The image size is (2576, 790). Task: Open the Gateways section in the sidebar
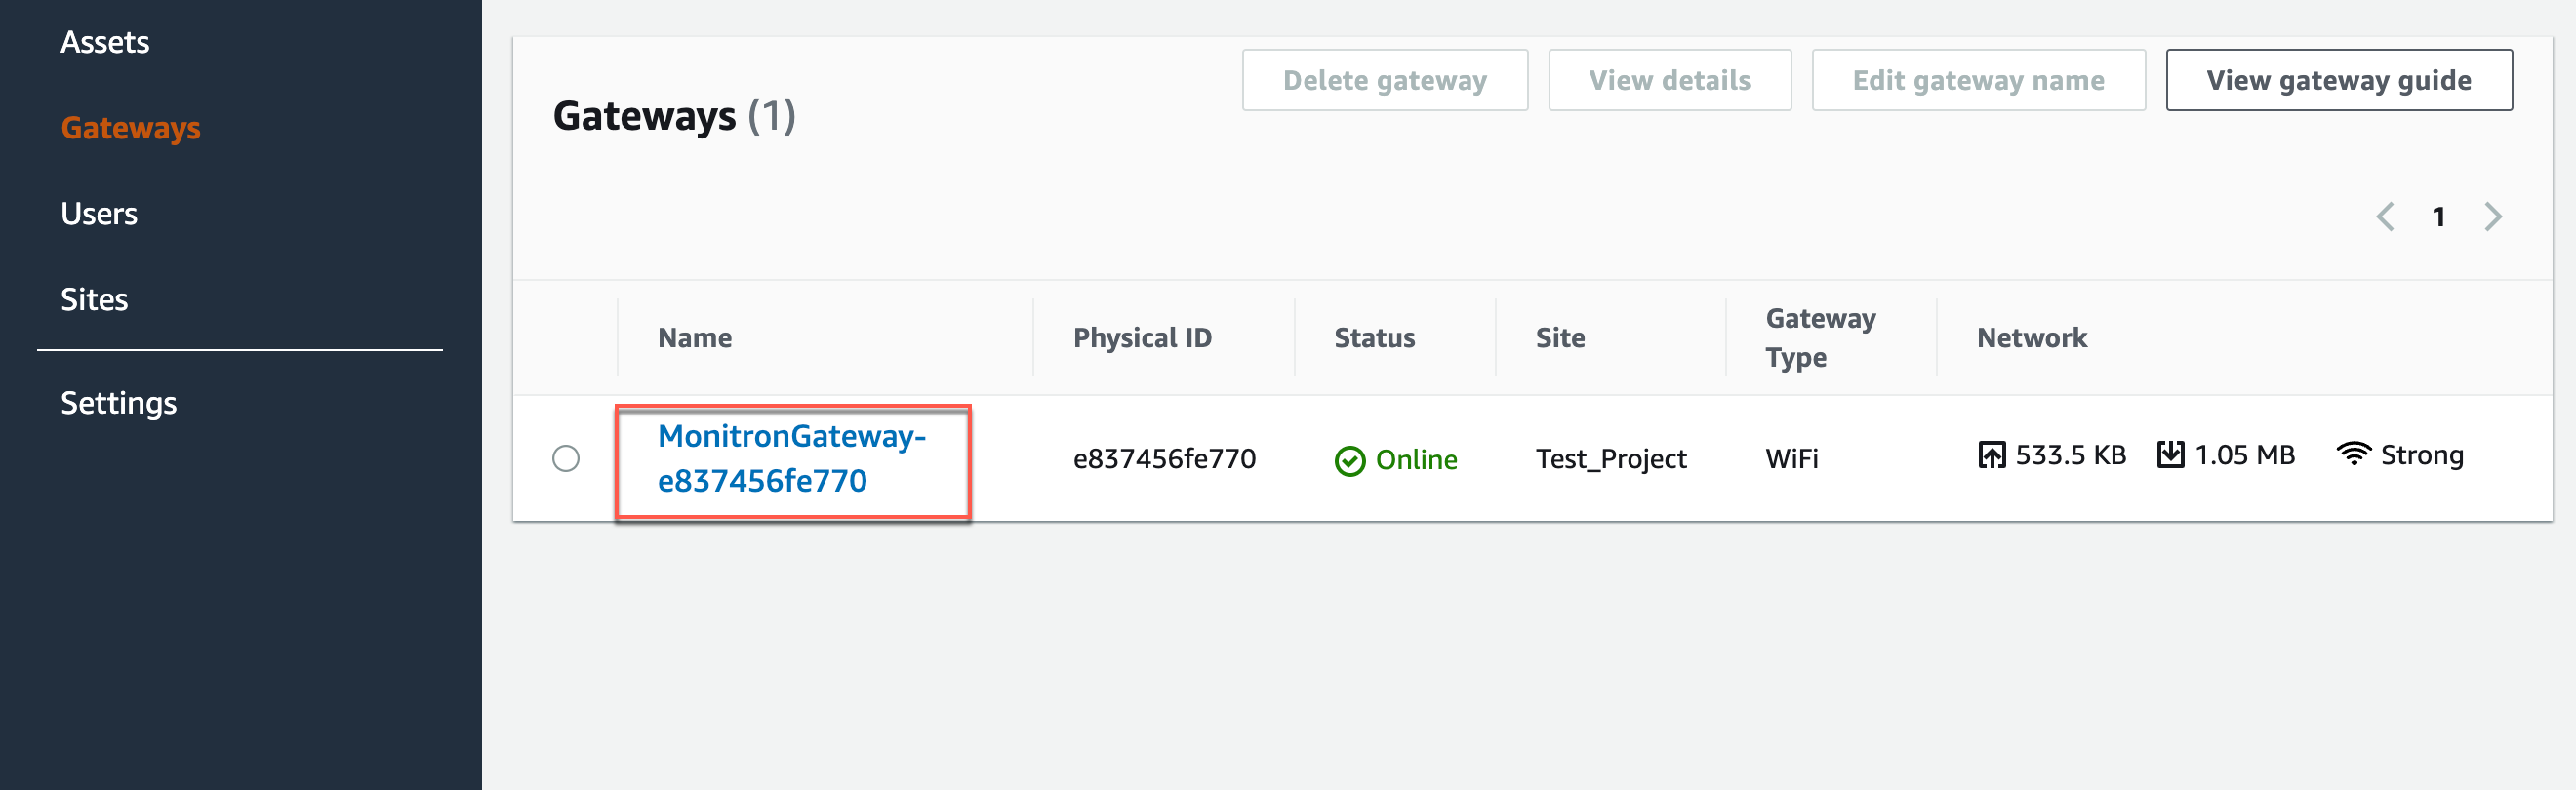point(131,127)
